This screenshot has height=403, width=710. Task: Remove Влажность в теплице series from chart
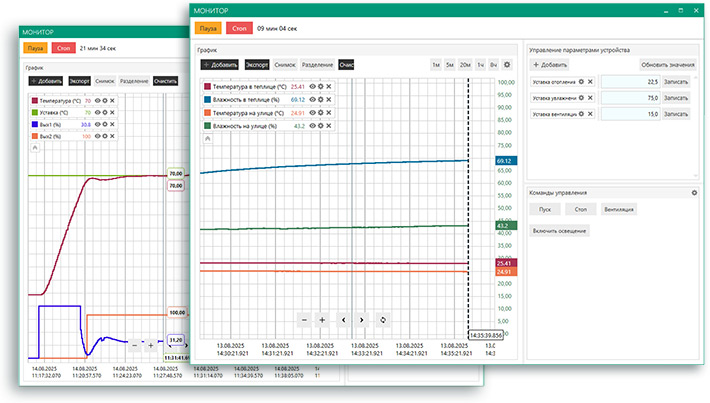pos(329,100)
